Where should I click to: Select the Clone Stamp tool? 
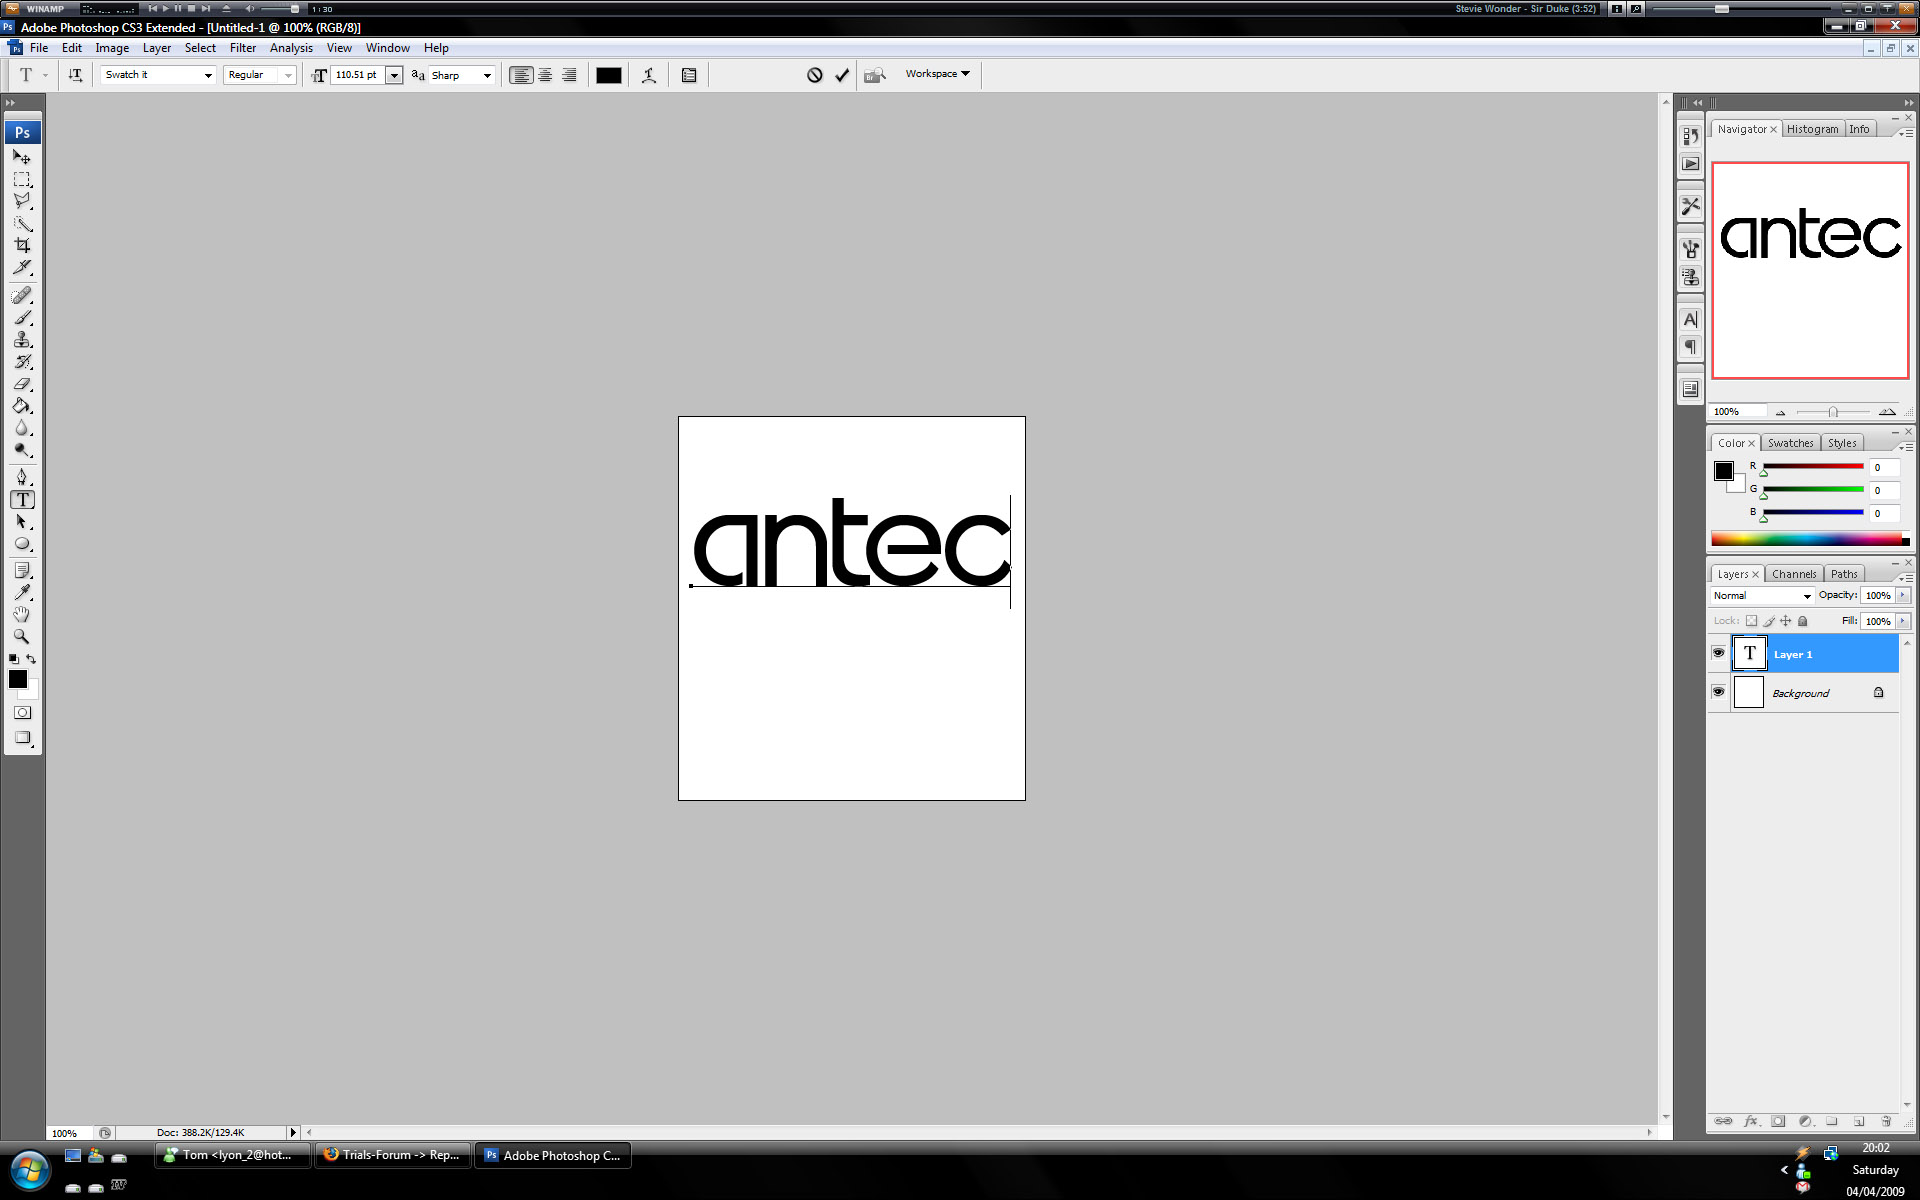tap(22, 339)
